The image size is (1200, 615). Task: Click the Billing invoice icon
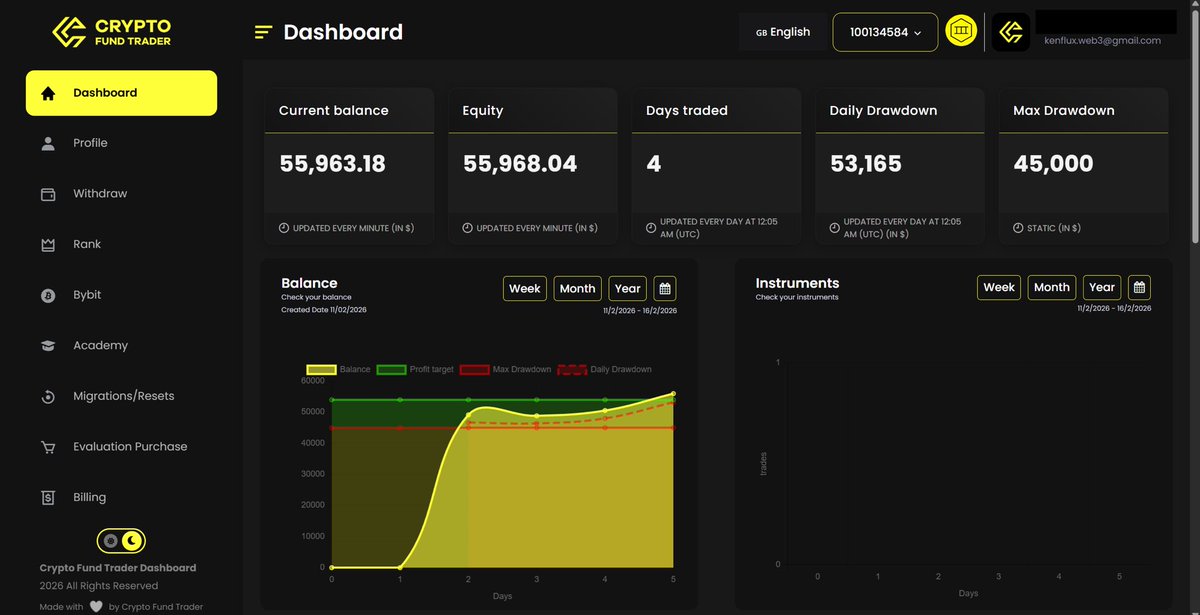(x=48, y=497)
